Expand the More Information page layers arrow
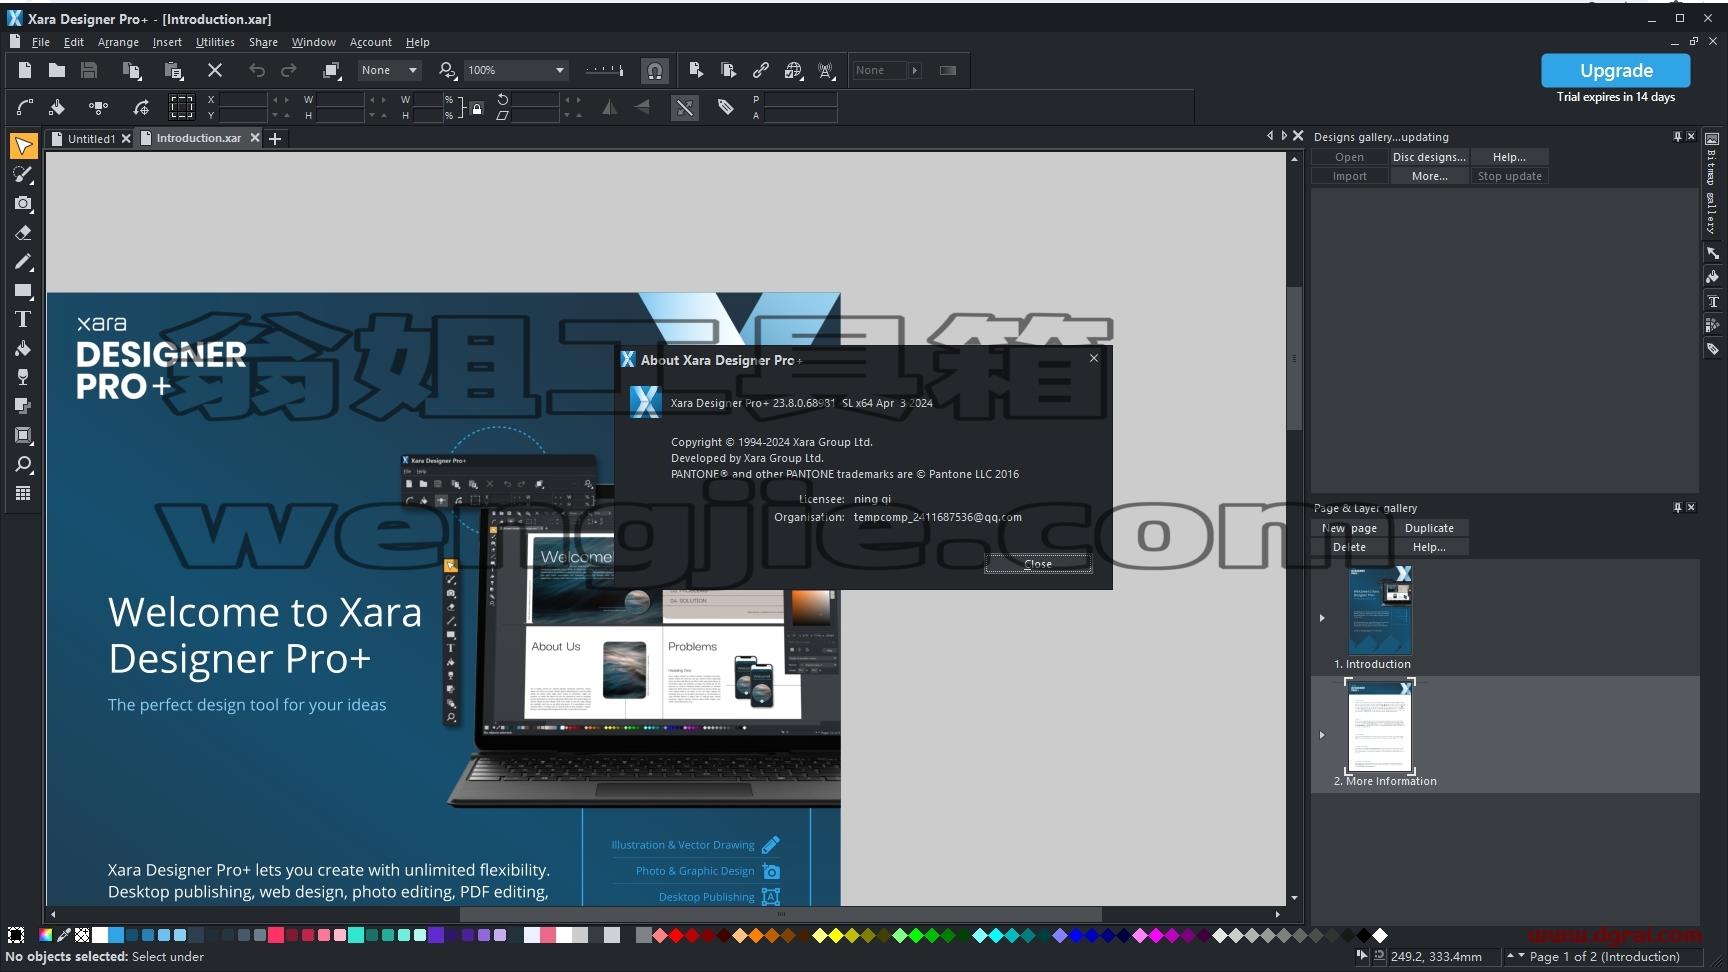Image resolution: width=1728 pixels, height=972 pixels. (1322, 735)
